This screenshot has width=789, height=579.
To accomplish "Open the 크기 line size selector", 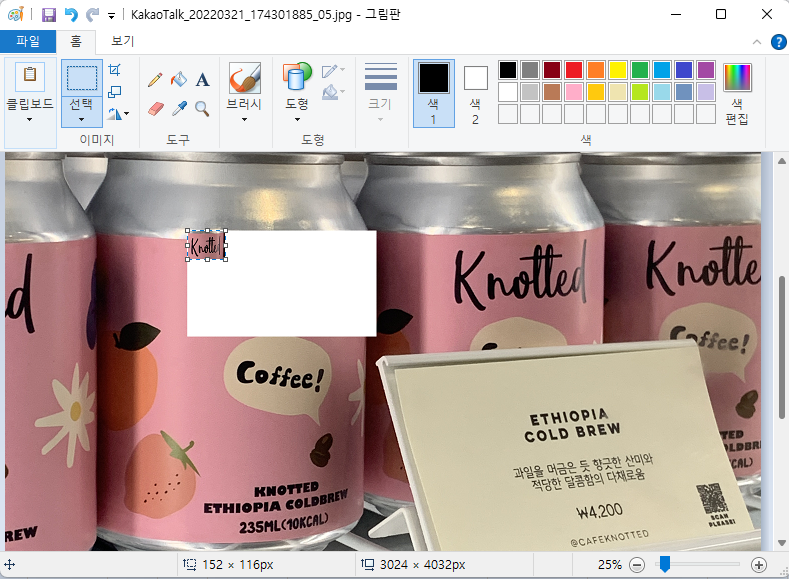I will [380, 92].
